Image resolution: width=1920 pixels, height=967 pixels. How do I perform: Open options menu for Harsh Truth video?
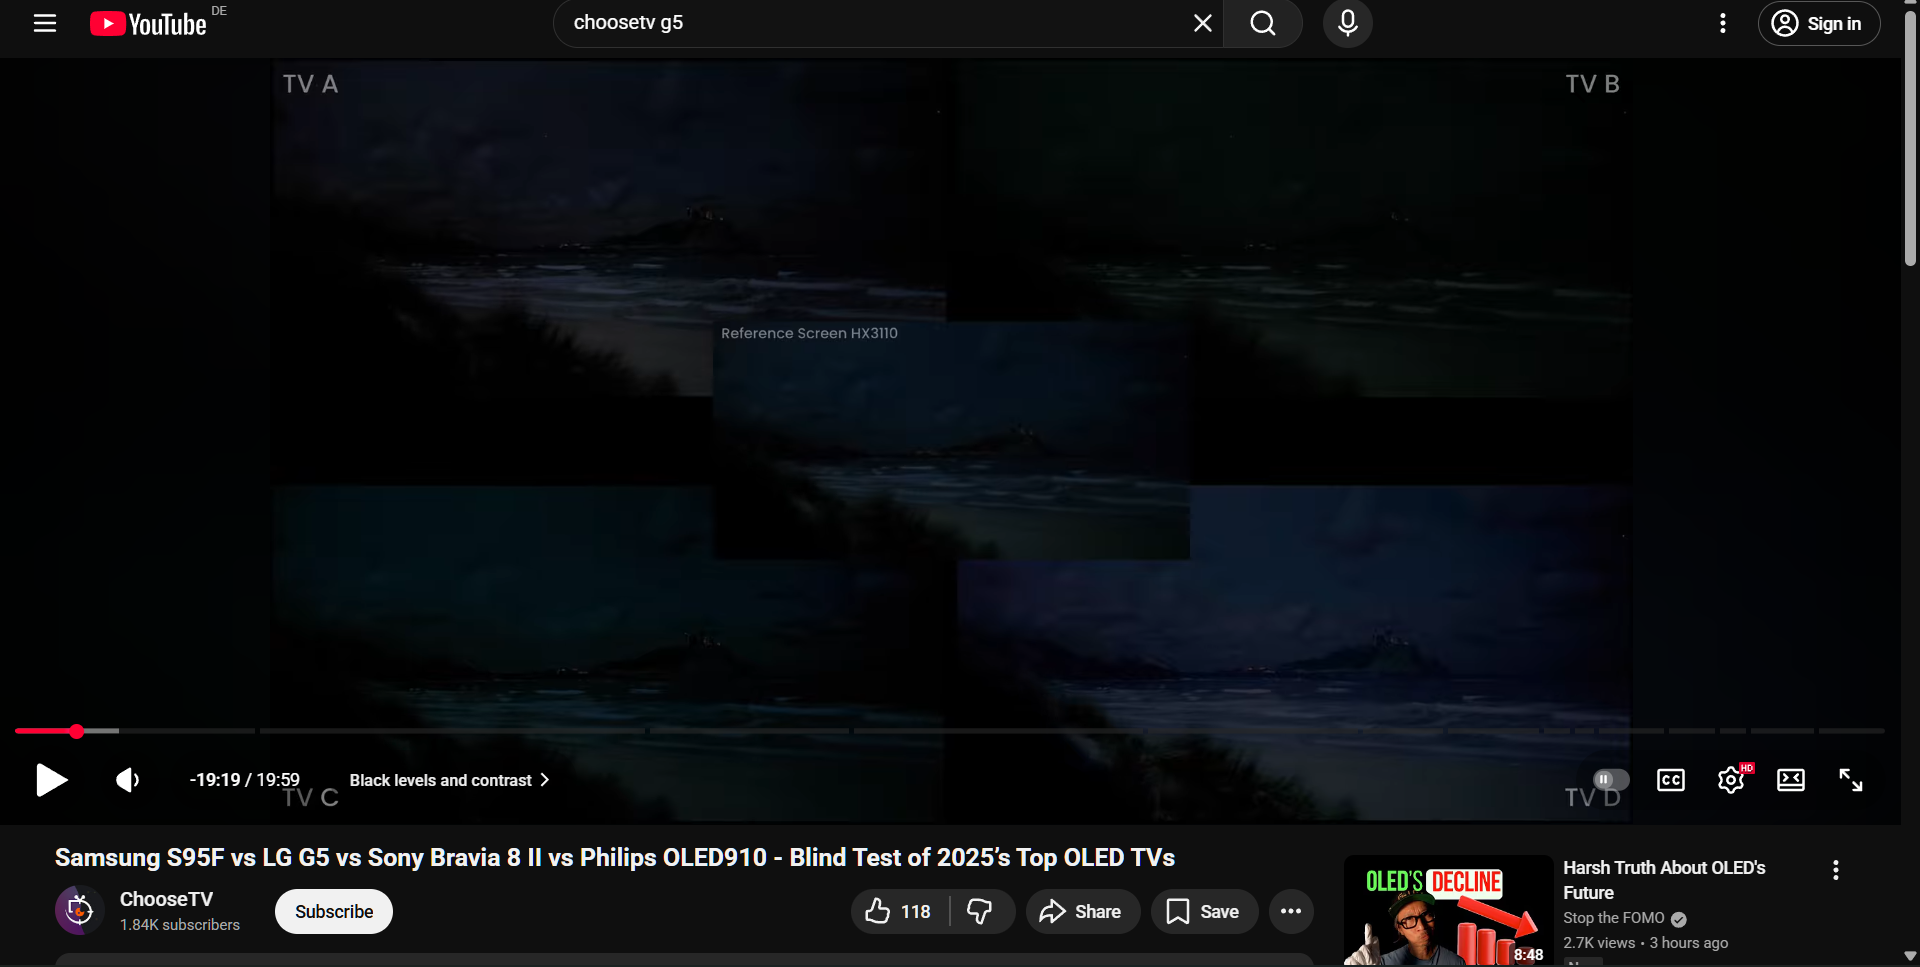[x=1835, y=870]
